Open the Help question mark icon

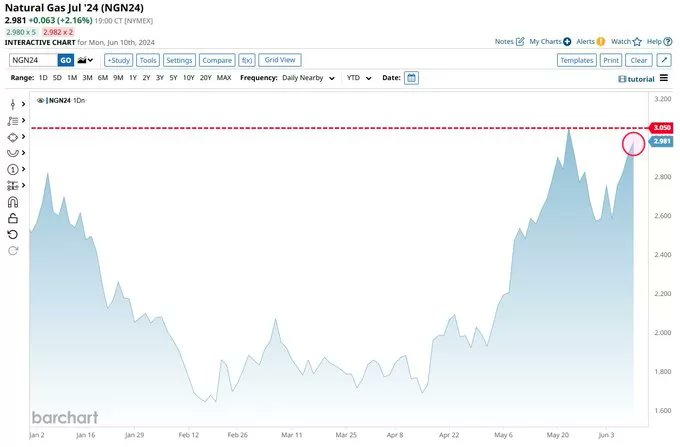[668, 42]
